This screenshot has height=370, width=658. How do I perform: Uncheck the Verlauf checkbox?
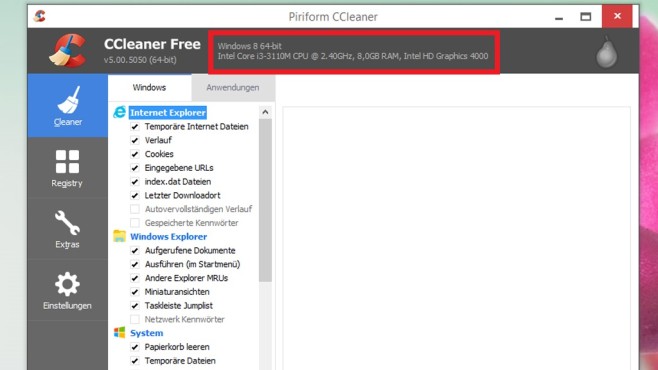click(135, 141)
